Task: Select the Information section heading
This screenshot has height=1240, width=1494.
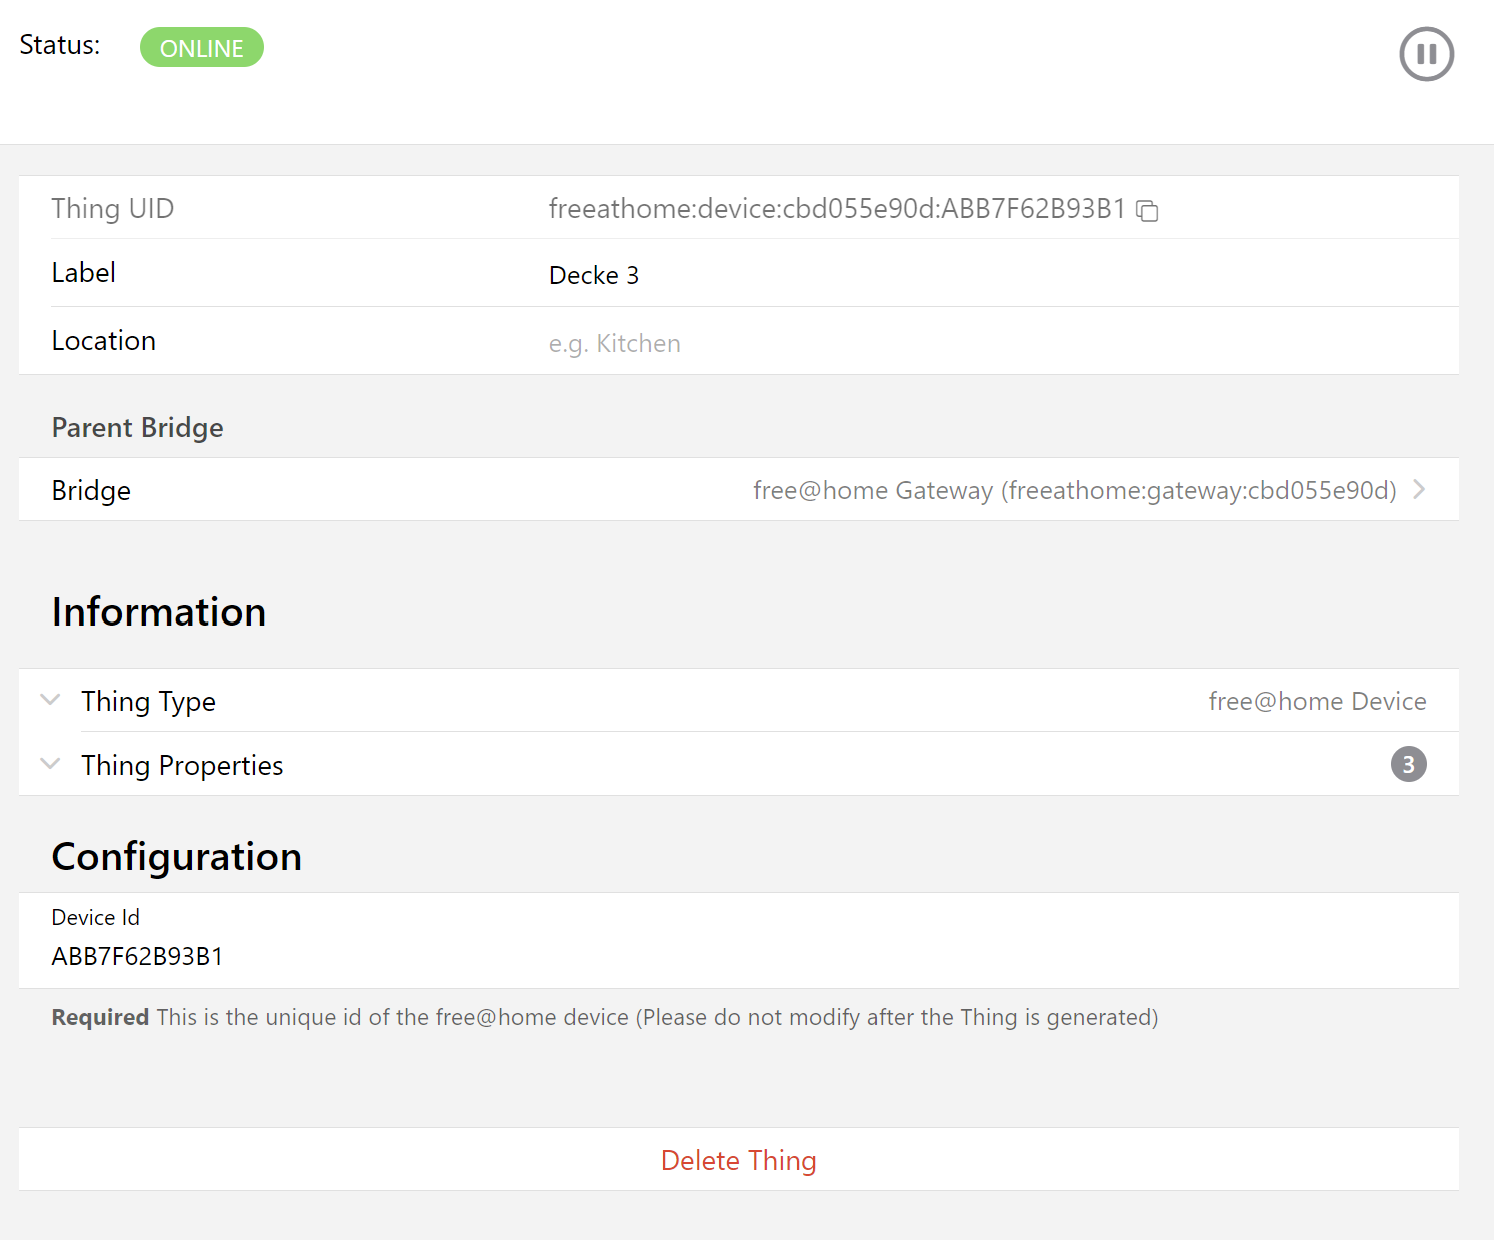Action: [x=159, y=611]
